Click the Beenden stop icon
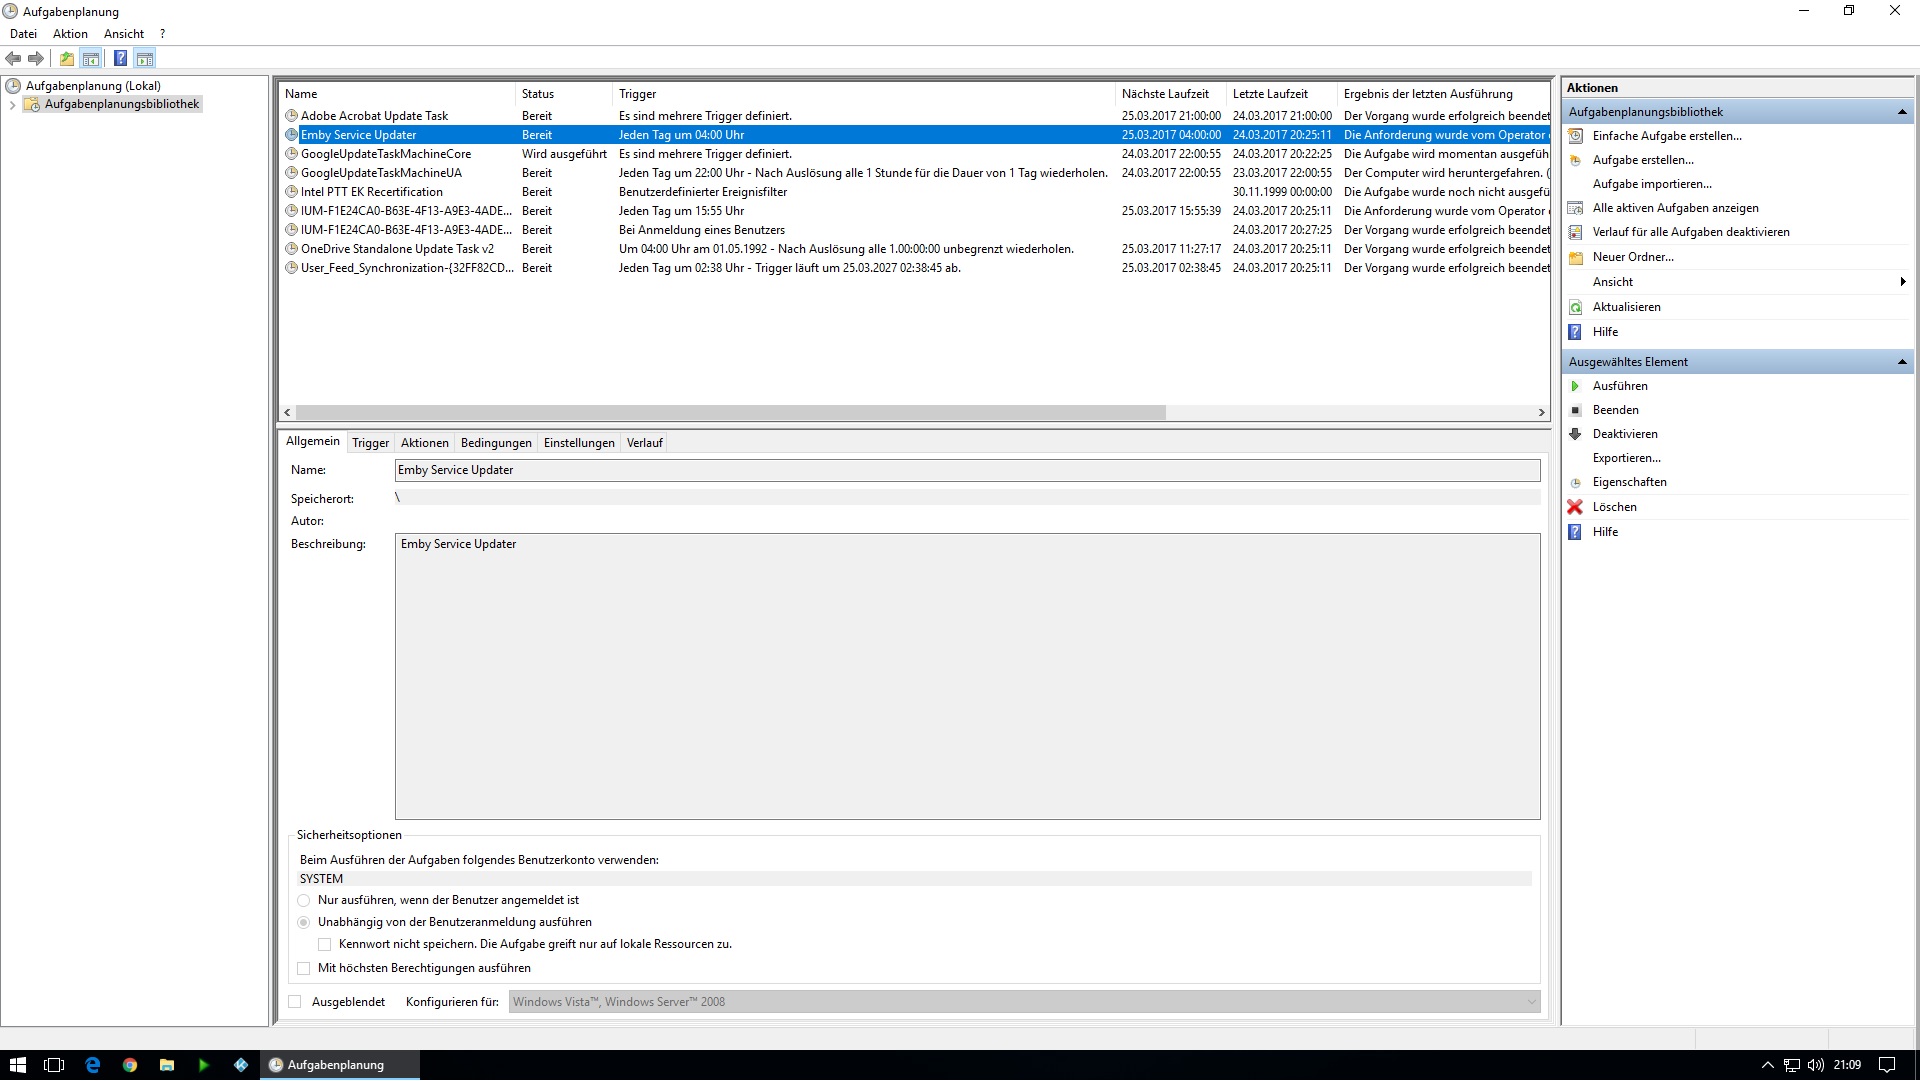 1576,410
